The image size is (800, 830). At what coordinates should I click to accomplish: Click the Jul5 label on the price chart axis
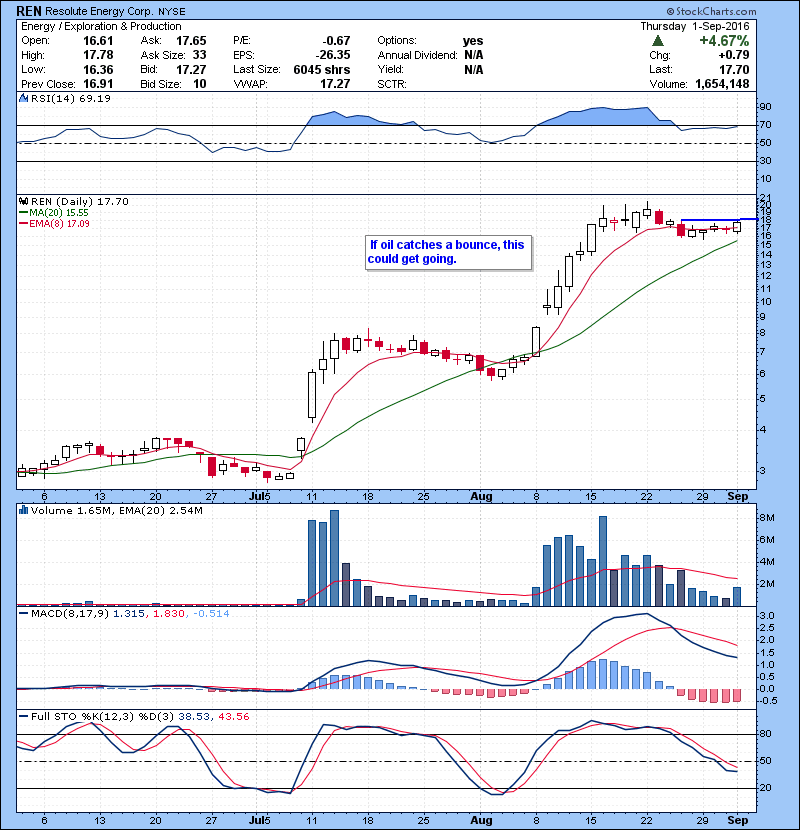[259, 497]
